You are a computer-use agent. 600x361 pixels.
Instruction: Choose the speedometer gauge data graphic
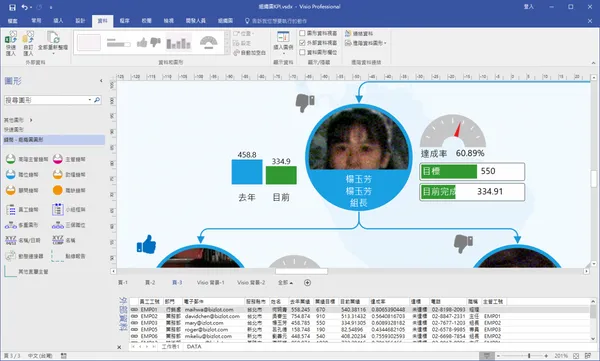click(x=209, y=42)
